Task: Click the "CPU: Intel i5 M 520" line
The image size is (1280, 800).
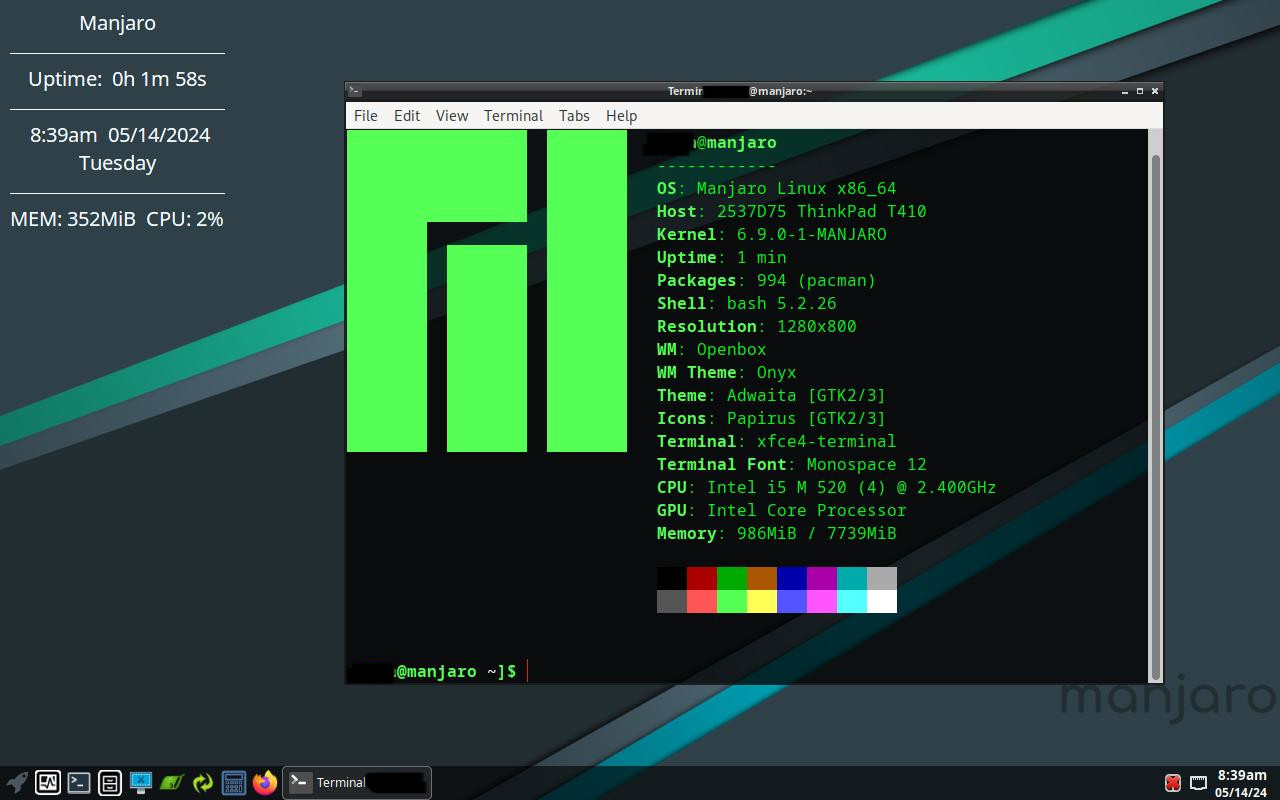Action: [x=826, y=487]
